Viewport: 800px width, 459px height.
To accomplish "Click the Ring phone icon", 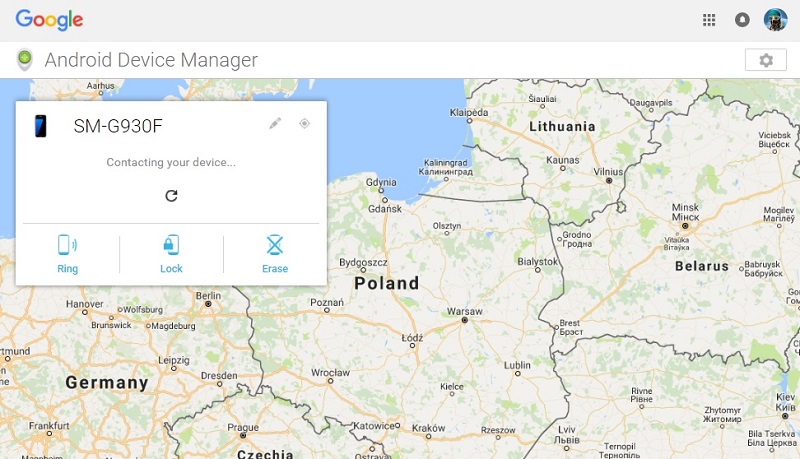I will point(67,245).
